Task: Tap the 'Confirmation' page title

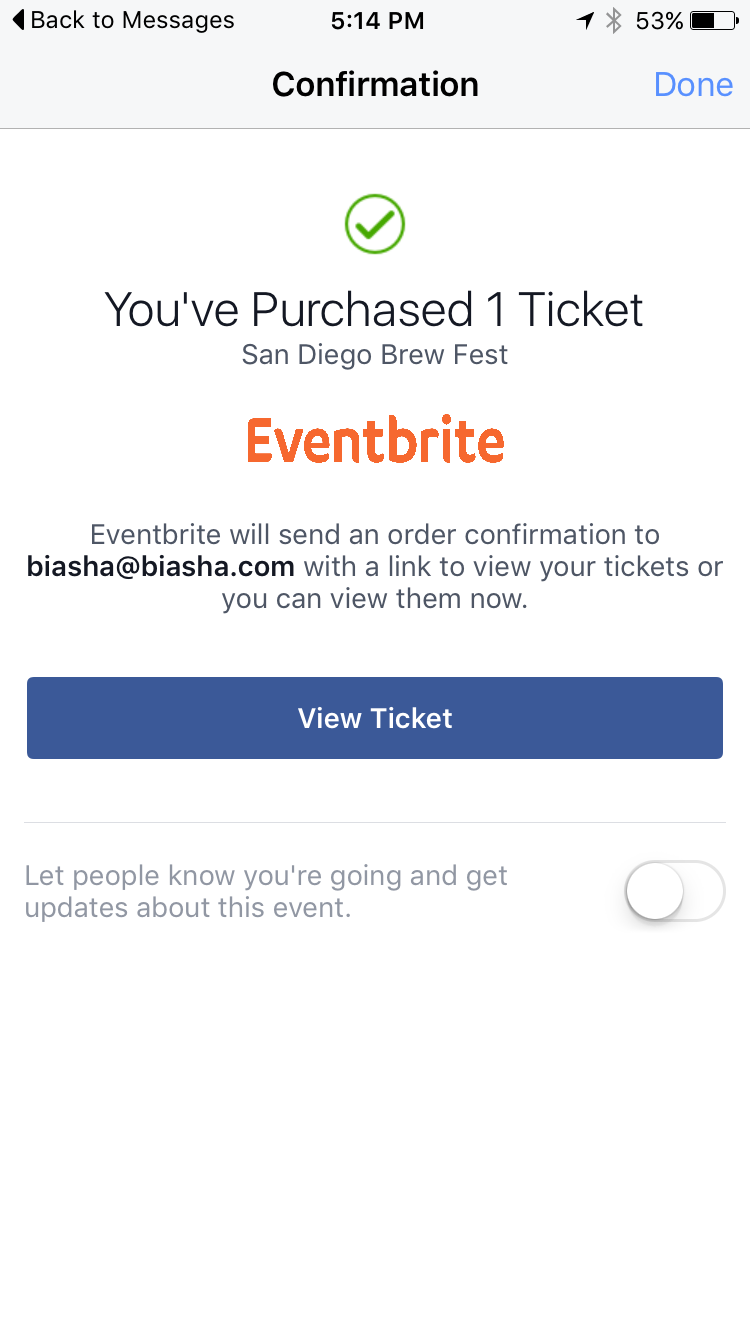Action: (375, 84)
